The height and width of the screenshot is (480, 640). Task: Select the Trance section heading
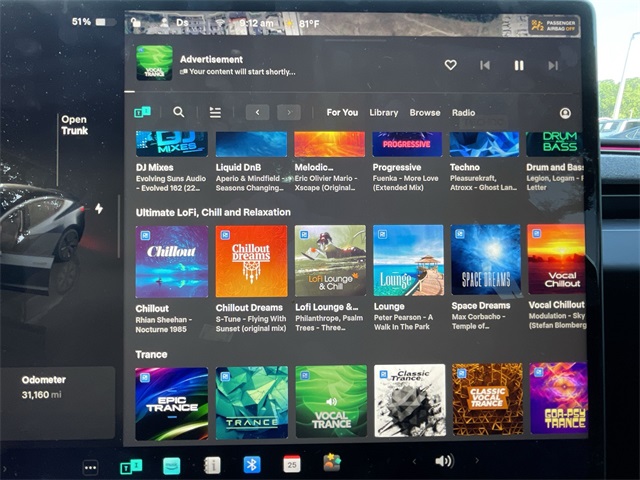click(151, 354)
